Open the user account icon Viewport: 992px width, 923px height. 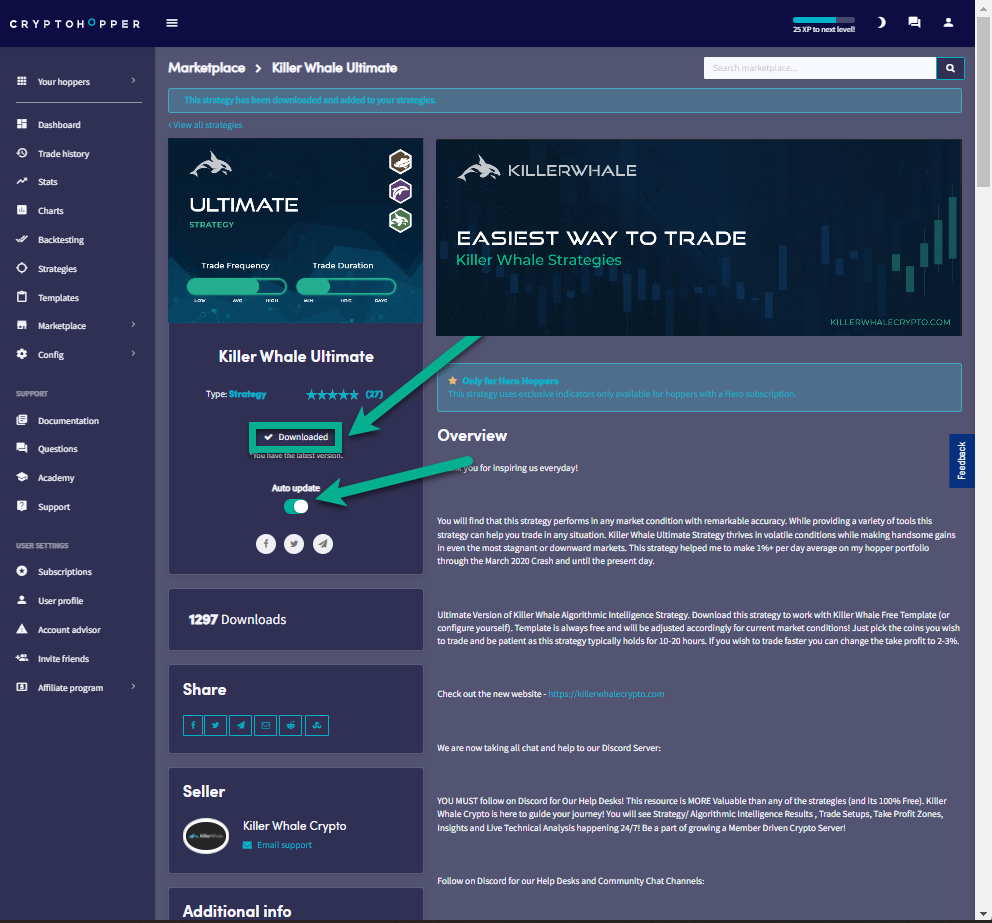pos(949,23)
